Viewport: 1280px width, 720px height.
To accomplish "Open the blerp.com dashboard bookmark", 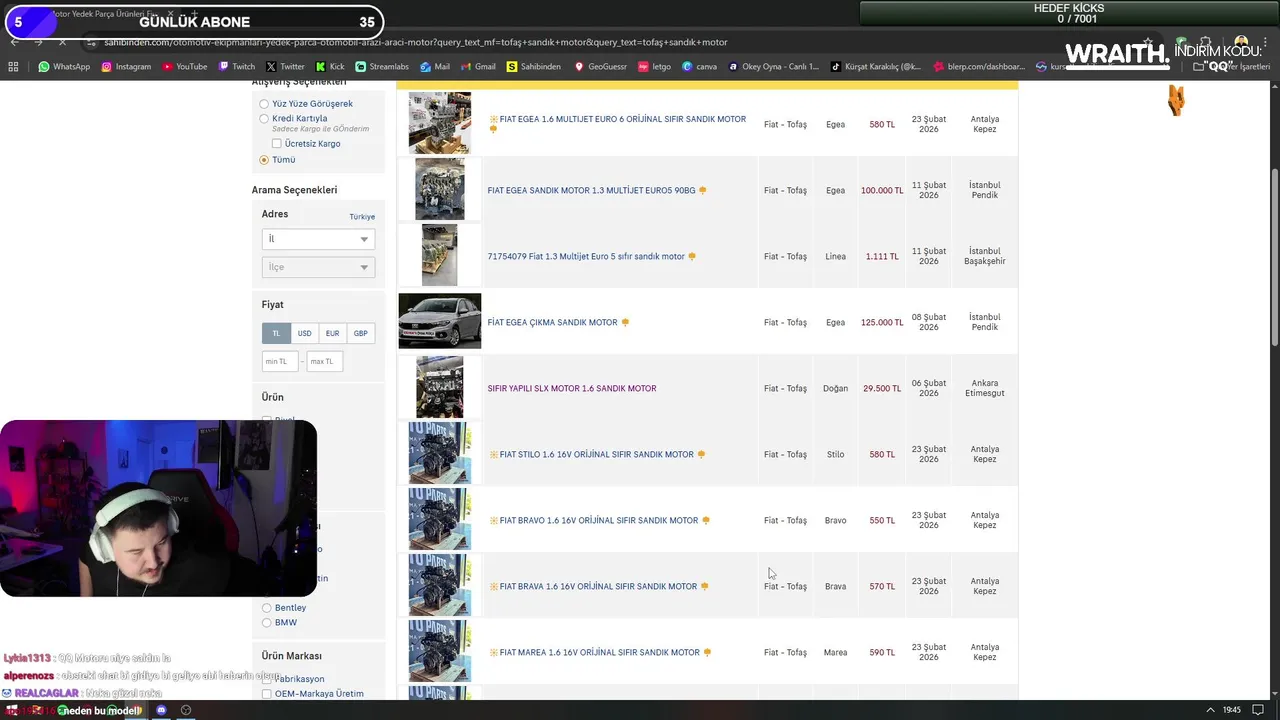I will tap(978, 67).
